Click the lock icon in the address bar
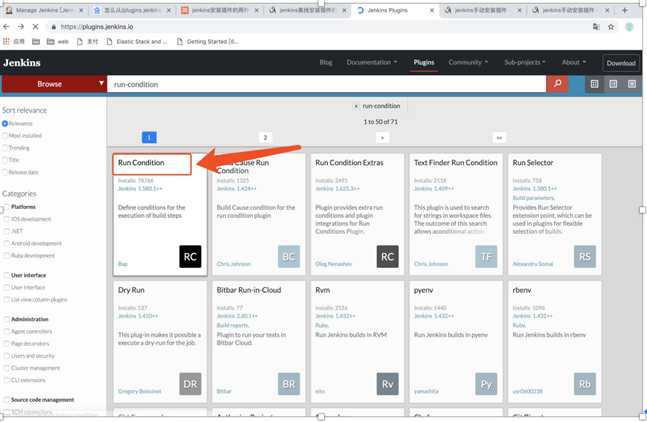Image resolution: width=647 pixels, height=422 pixels. click(x=53, y=27)
